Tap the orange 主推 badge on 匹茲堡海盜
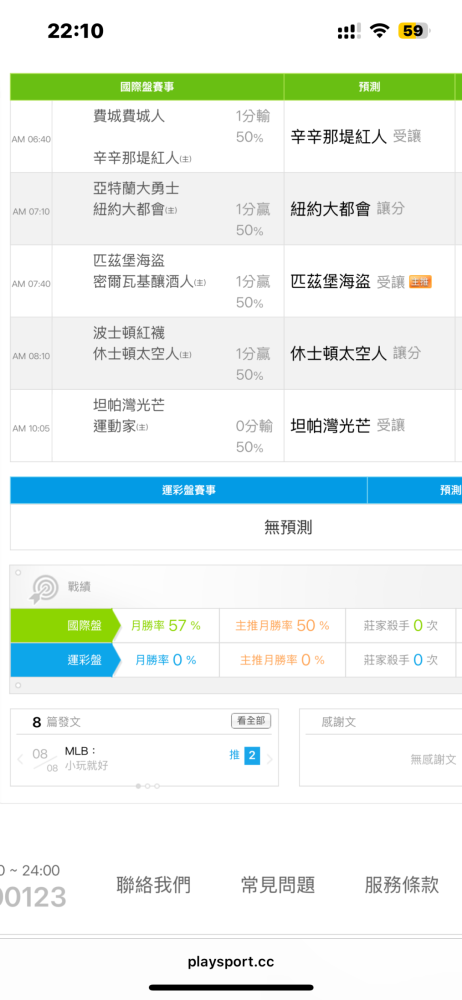Screen dimensions: 462x1000 pyautogui.click(x=421, y=281)
